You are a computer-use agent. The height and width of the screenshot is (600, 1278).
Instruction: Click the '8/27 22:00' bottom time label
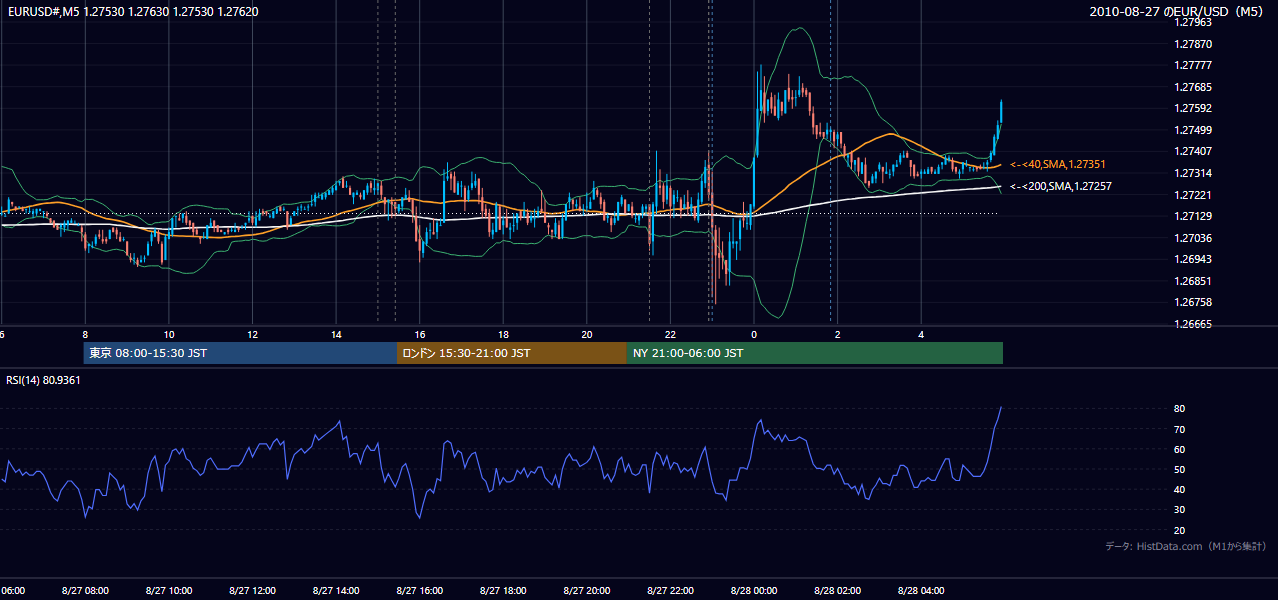(x=670, y=590)
